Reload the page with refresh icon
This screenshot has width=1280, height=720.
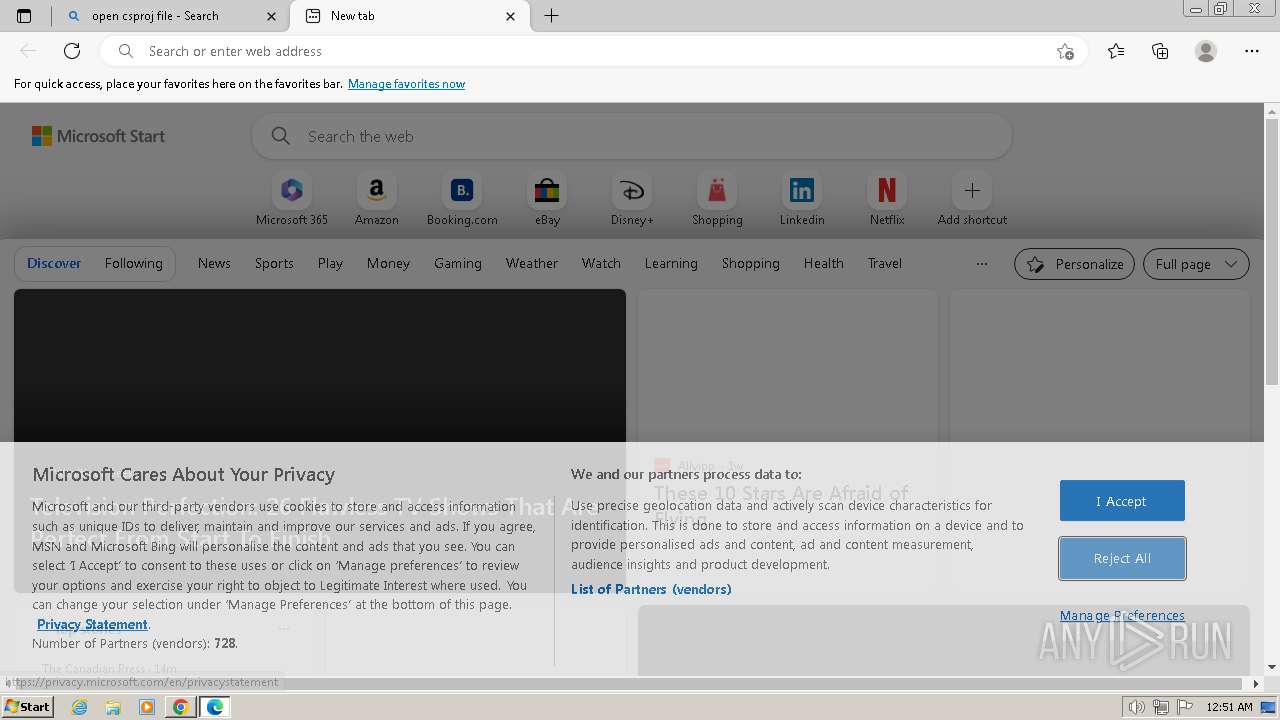(72, 51)
